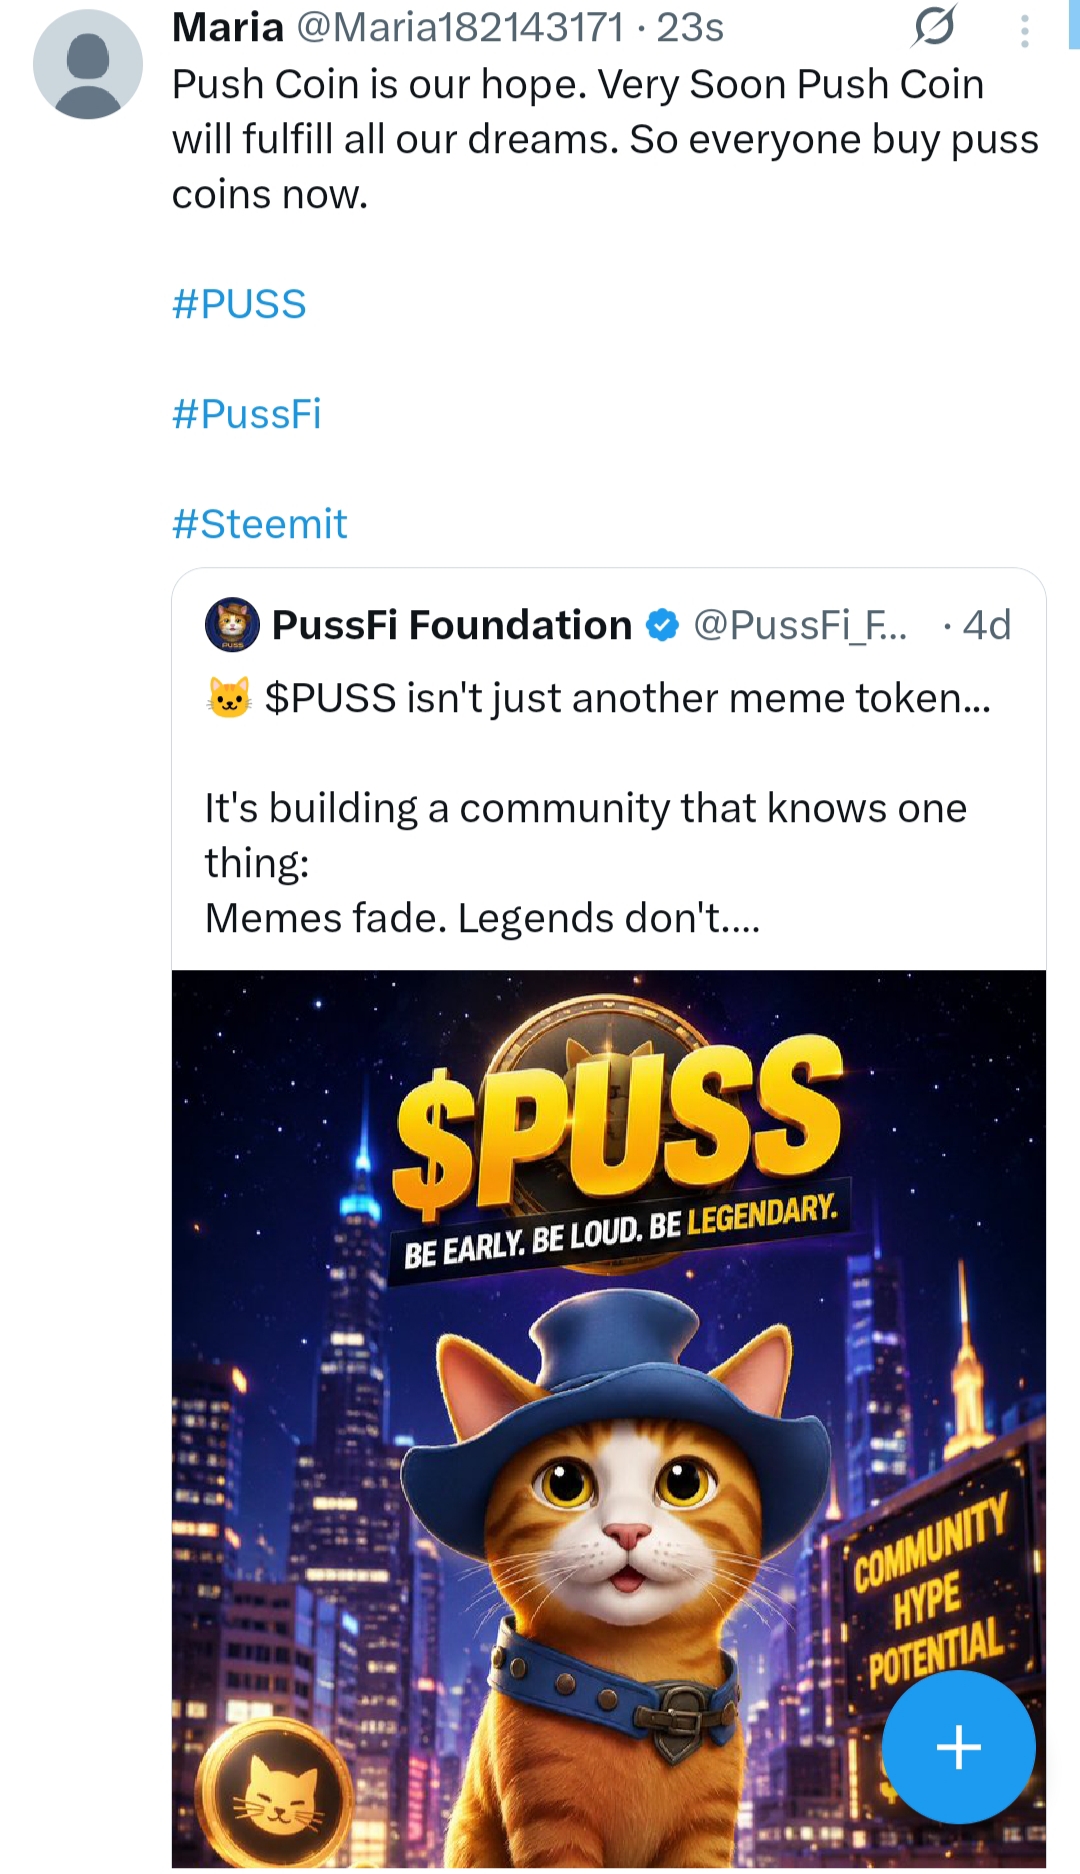
Task: Open the #Steemit hashtag
Action: click(260, 524)
